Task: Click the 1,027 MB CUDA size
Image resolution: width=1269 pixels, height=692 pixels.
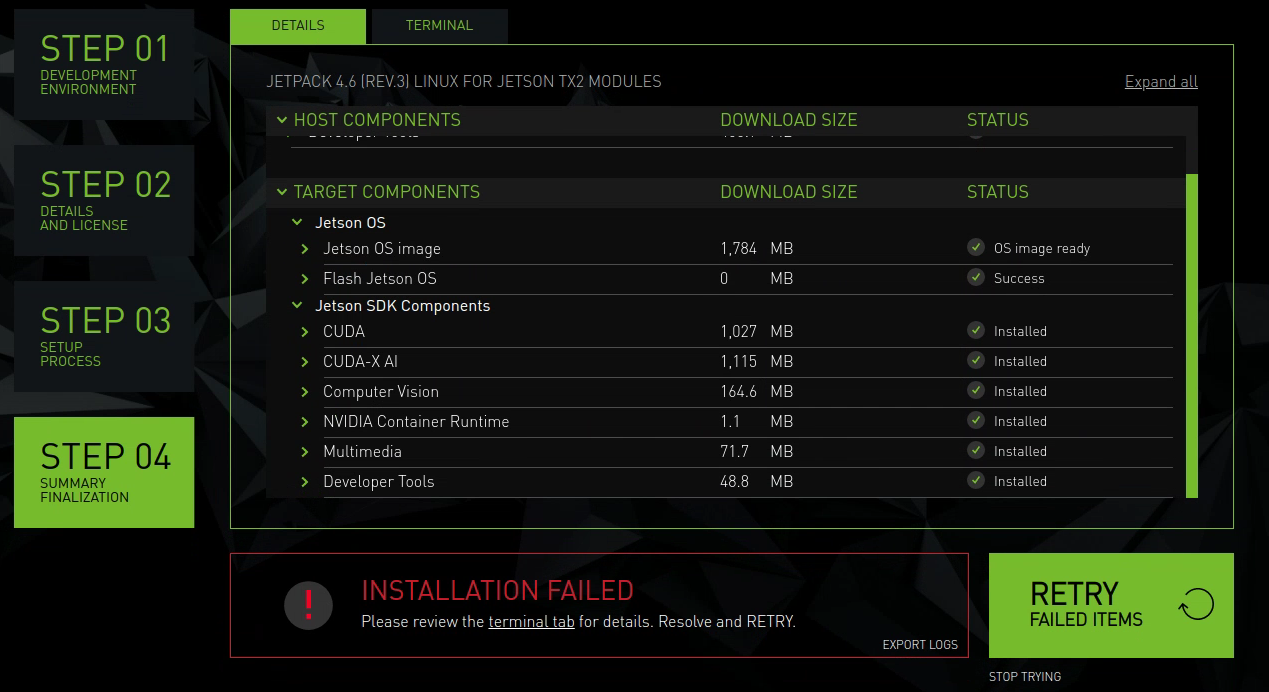Action: click(x=757, y=331)
